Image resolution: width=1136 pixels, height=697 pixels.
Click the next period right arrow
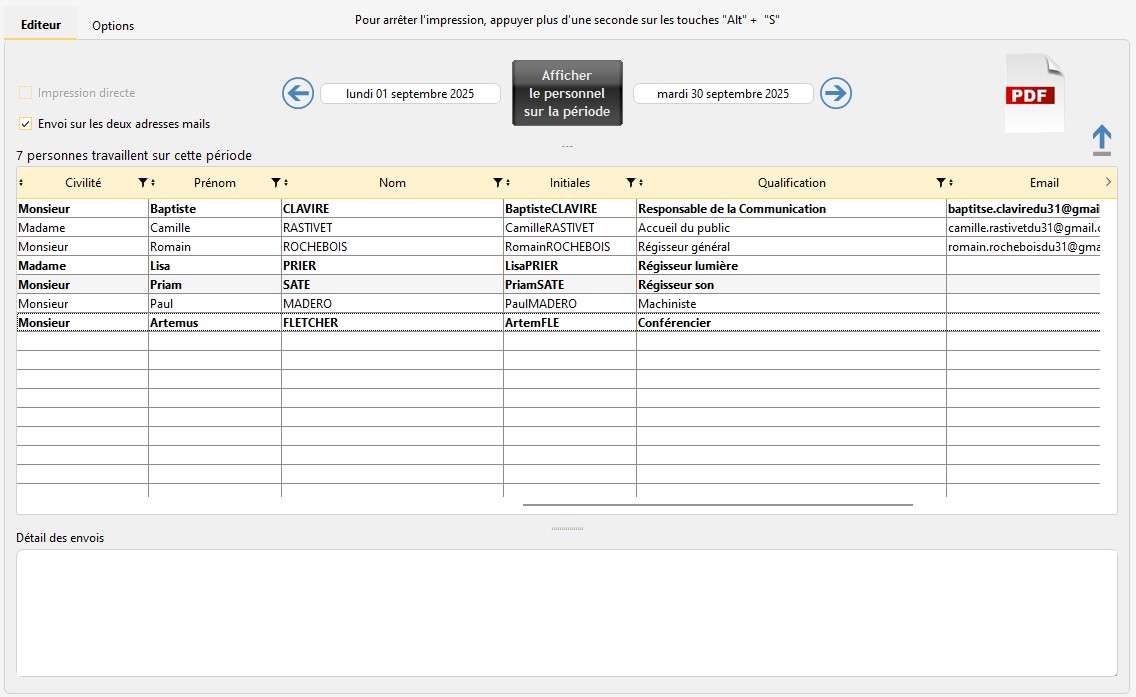coord(836,94)
